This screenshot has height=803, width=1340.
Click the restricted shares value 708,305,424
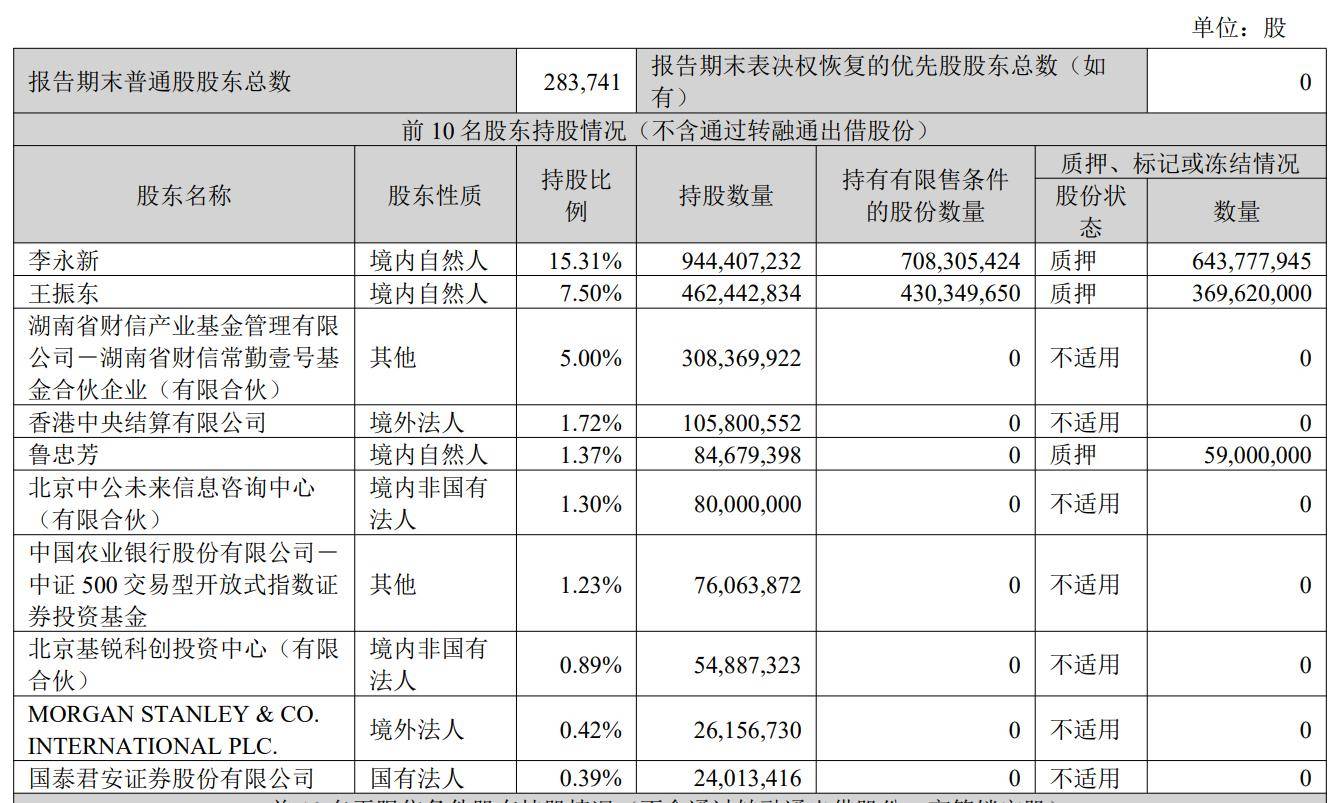click(x=959, y=261)
